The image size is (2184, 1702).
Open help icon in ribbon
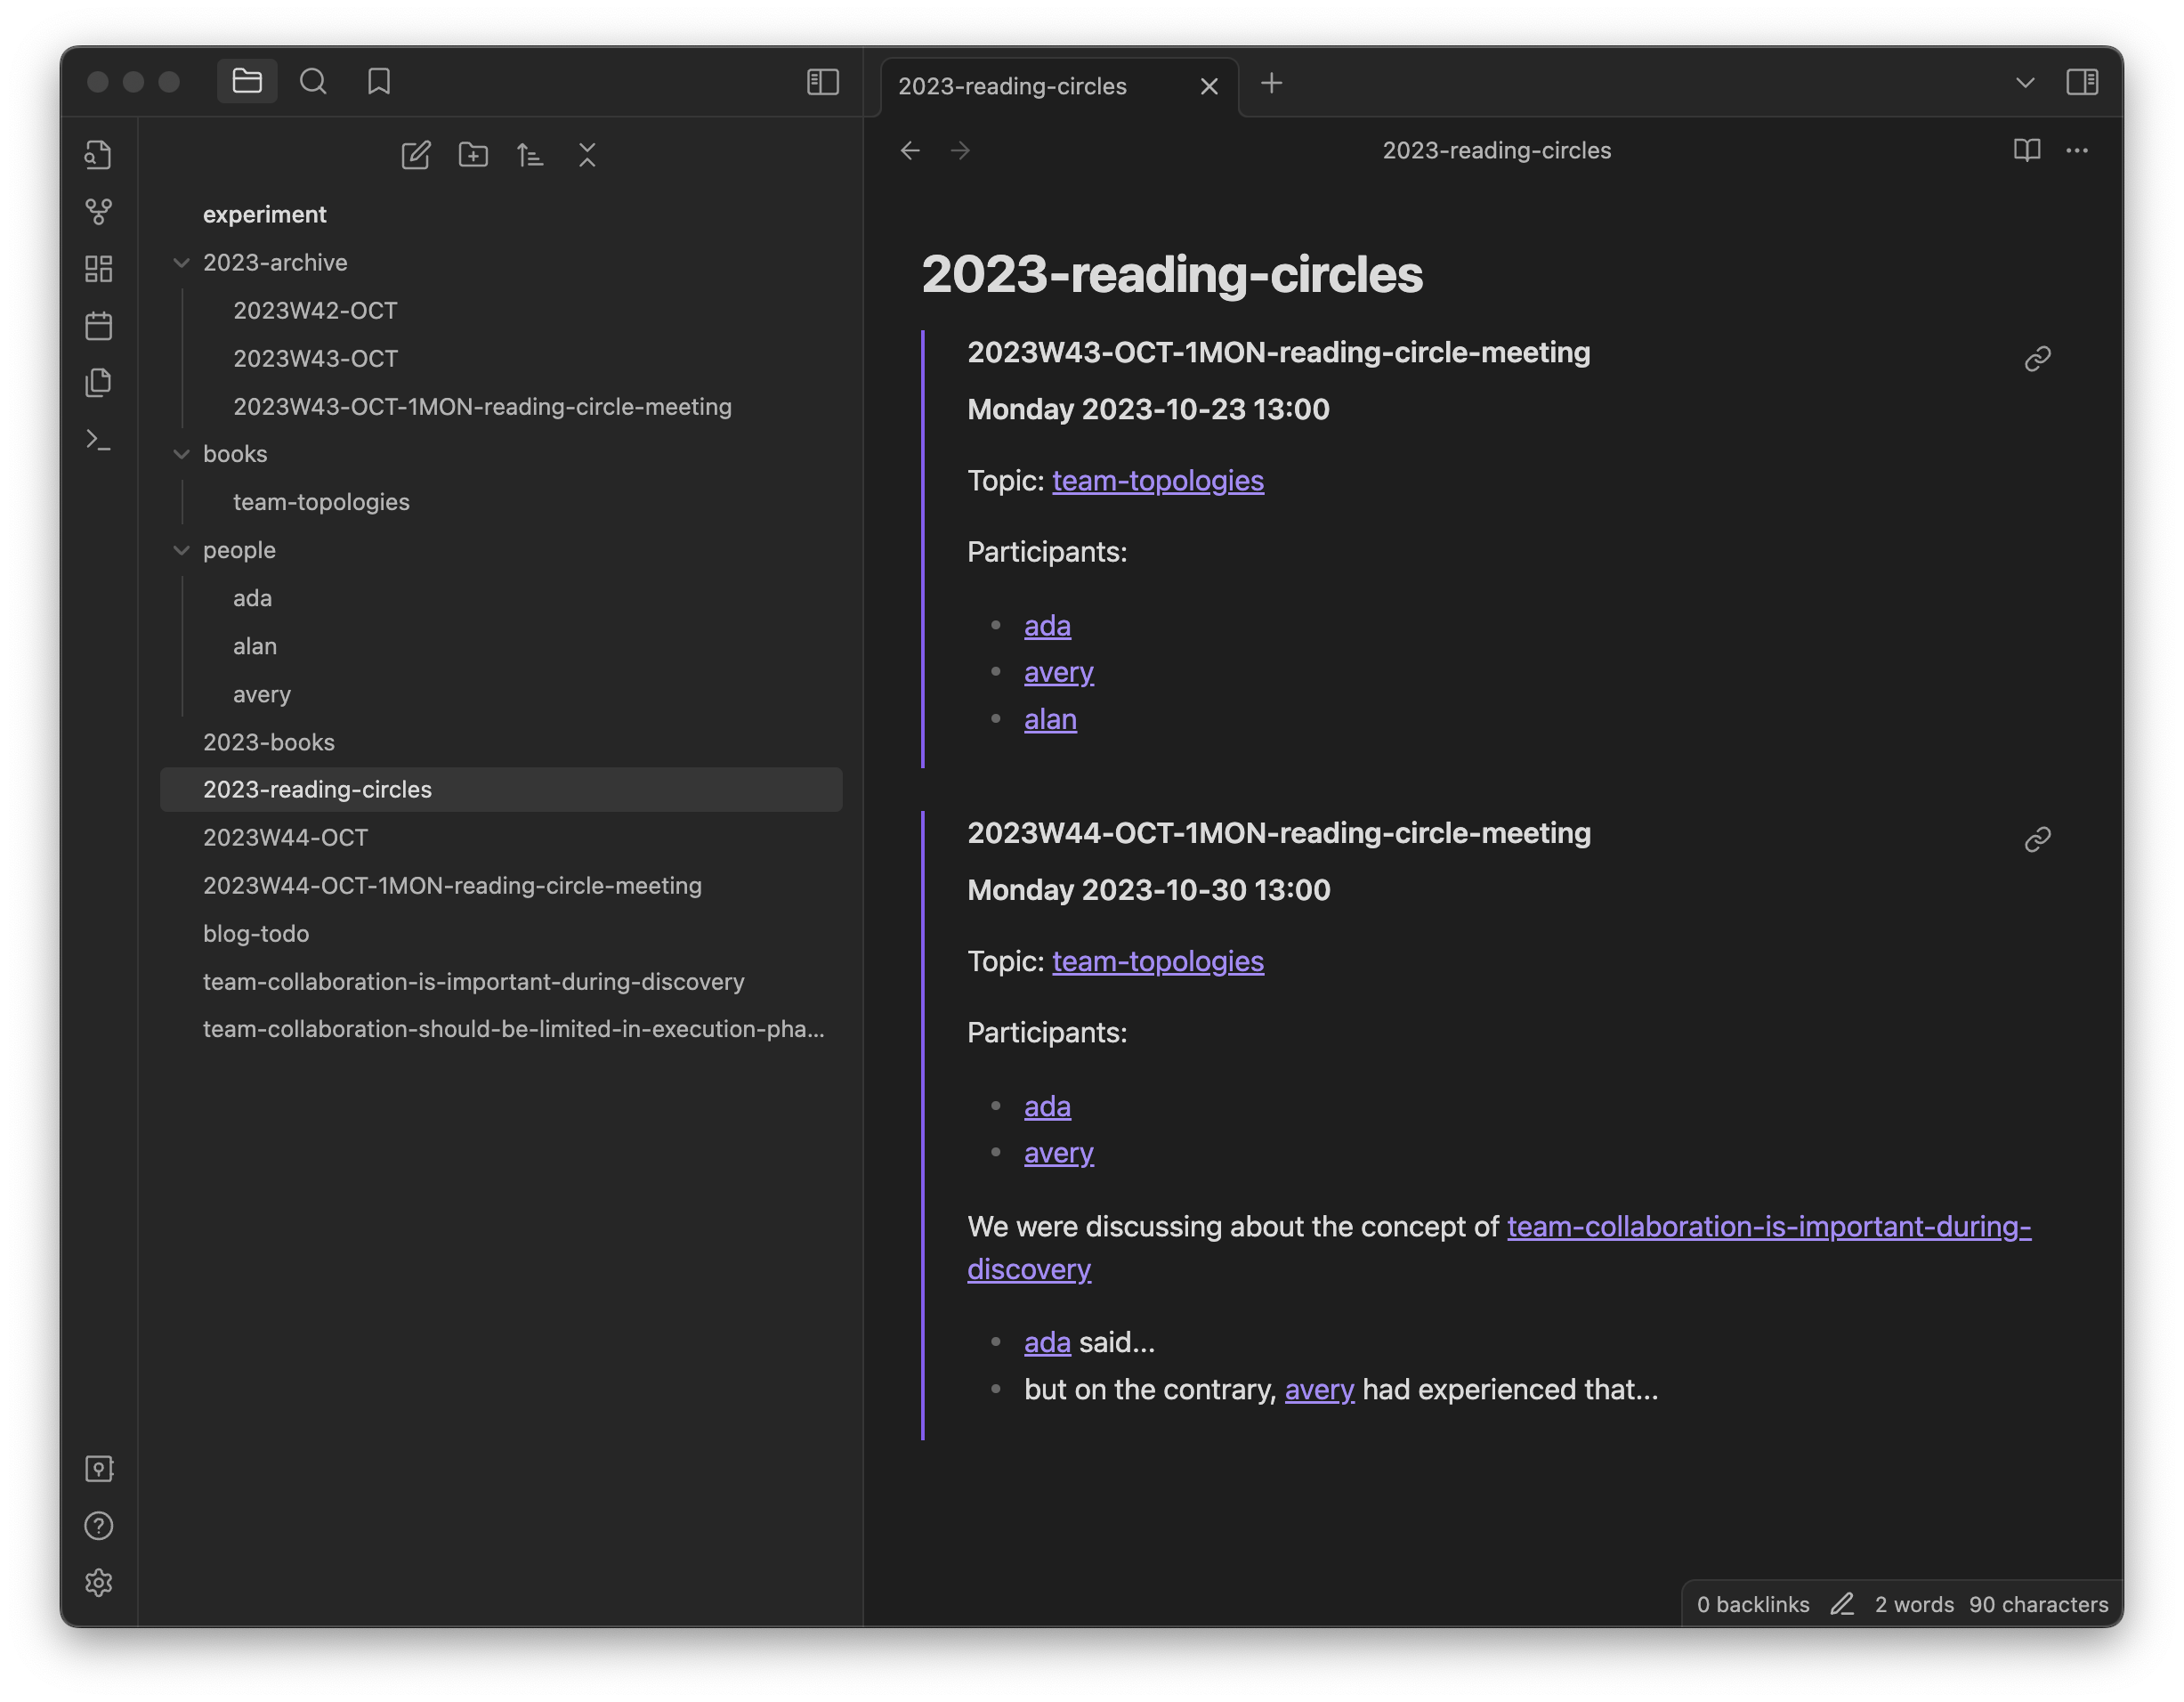pos(98,1526)
